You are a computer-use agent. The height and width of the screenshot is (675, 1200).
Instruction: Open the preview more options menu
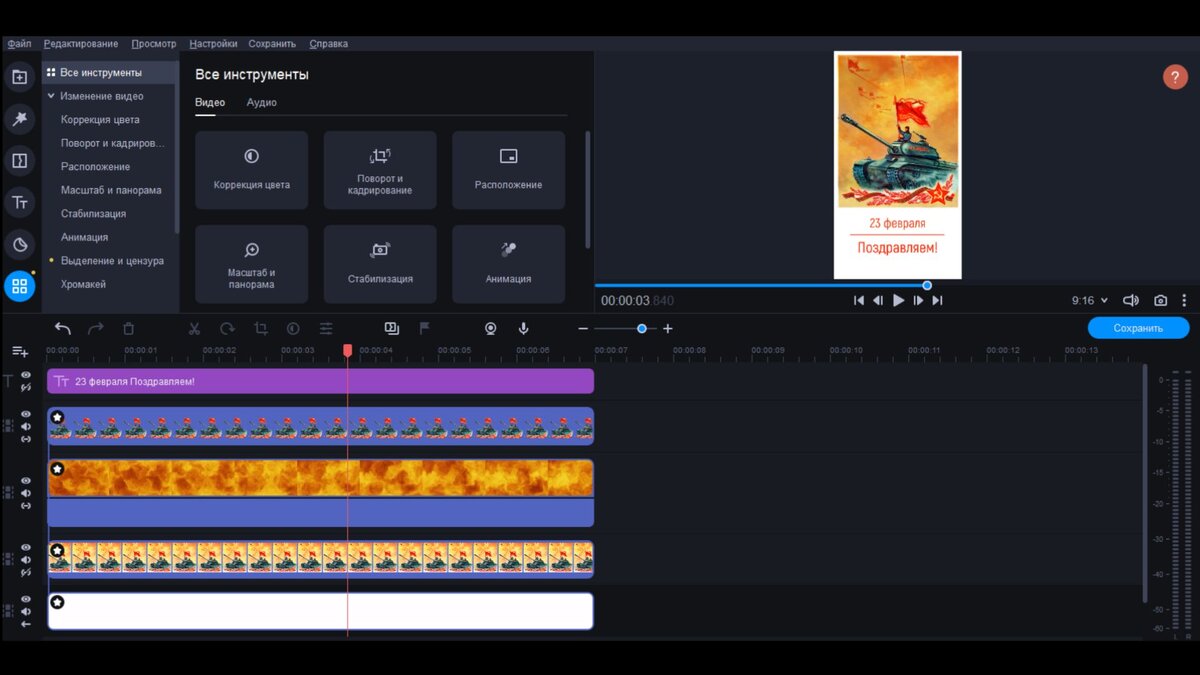[1185, 300]
